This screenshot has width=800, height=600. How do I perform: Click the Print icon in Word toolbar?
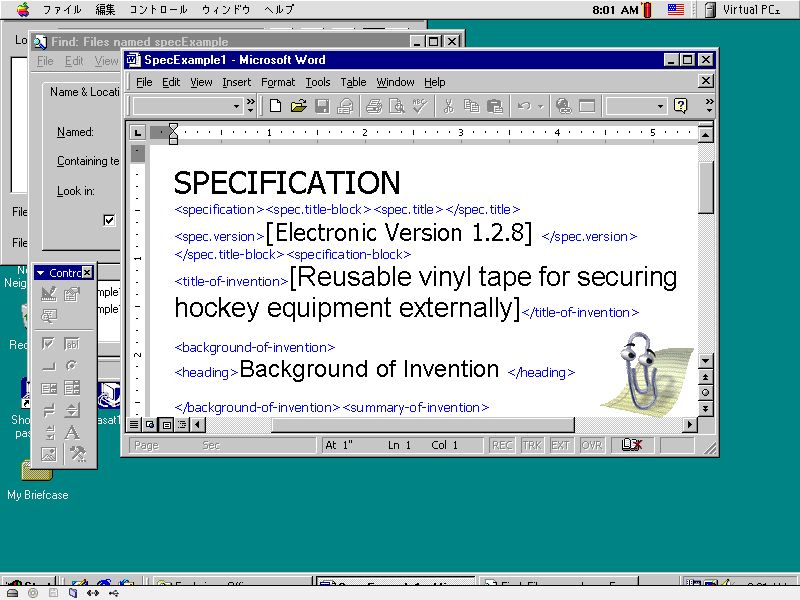click(x=374, y=106)
